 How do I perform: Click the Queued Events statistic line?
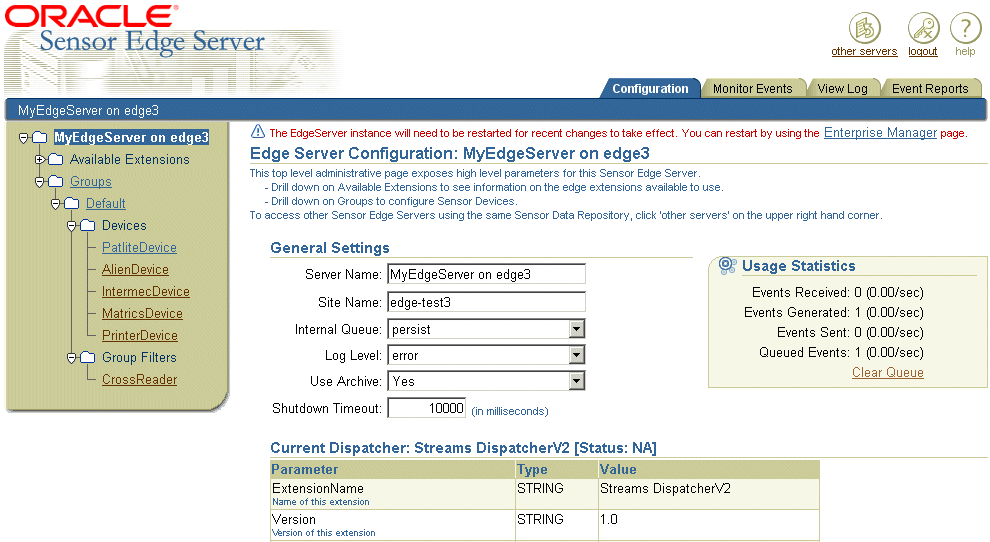[x=841, y=352]
